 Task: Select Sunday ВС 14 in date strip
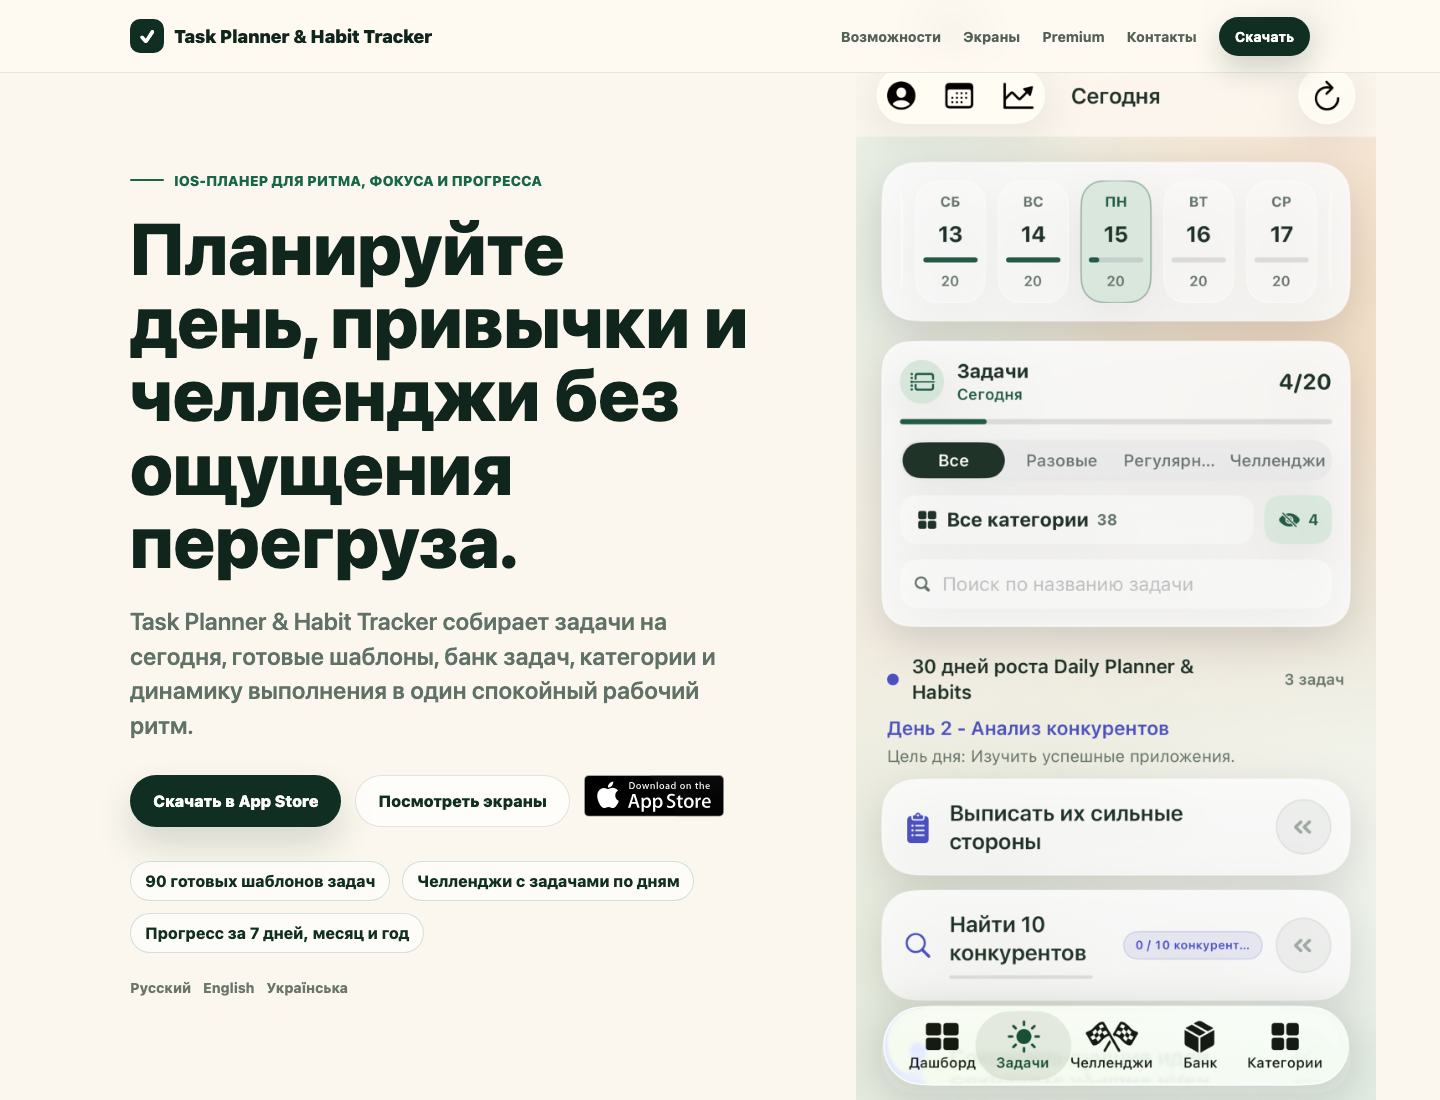[x=1033, y=242]
